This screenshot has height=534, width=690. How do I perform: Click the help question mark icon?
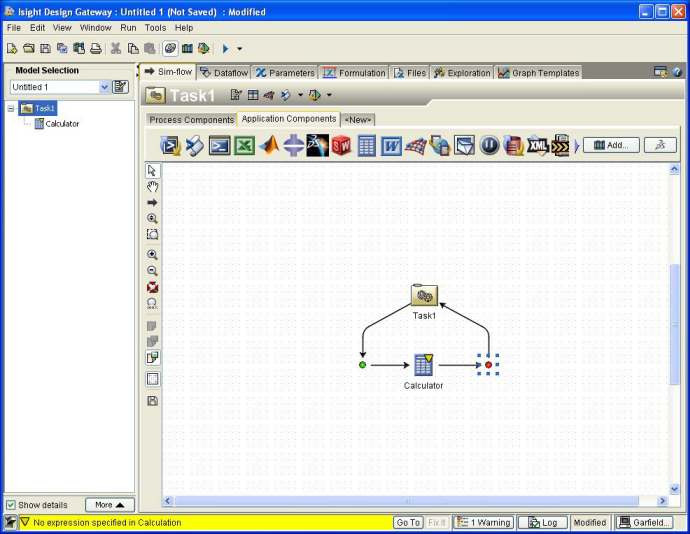tap(677, 72)
